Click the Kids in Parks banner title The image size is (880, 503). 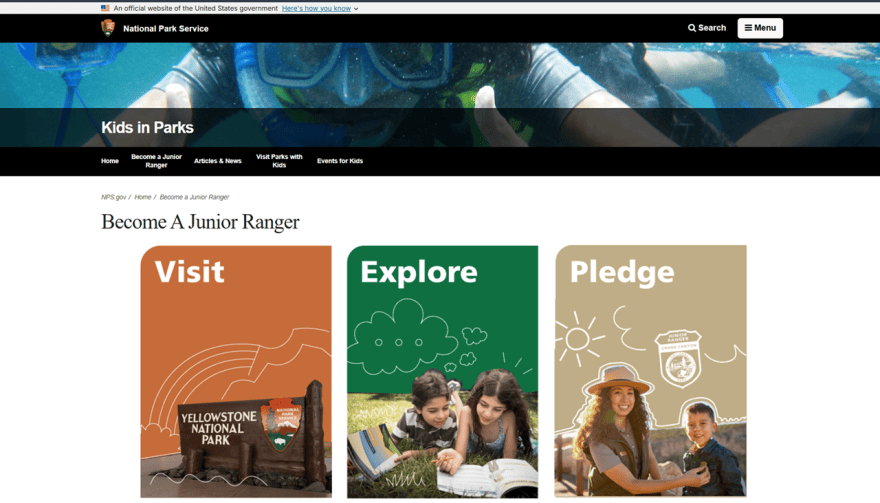coord(147,127)
